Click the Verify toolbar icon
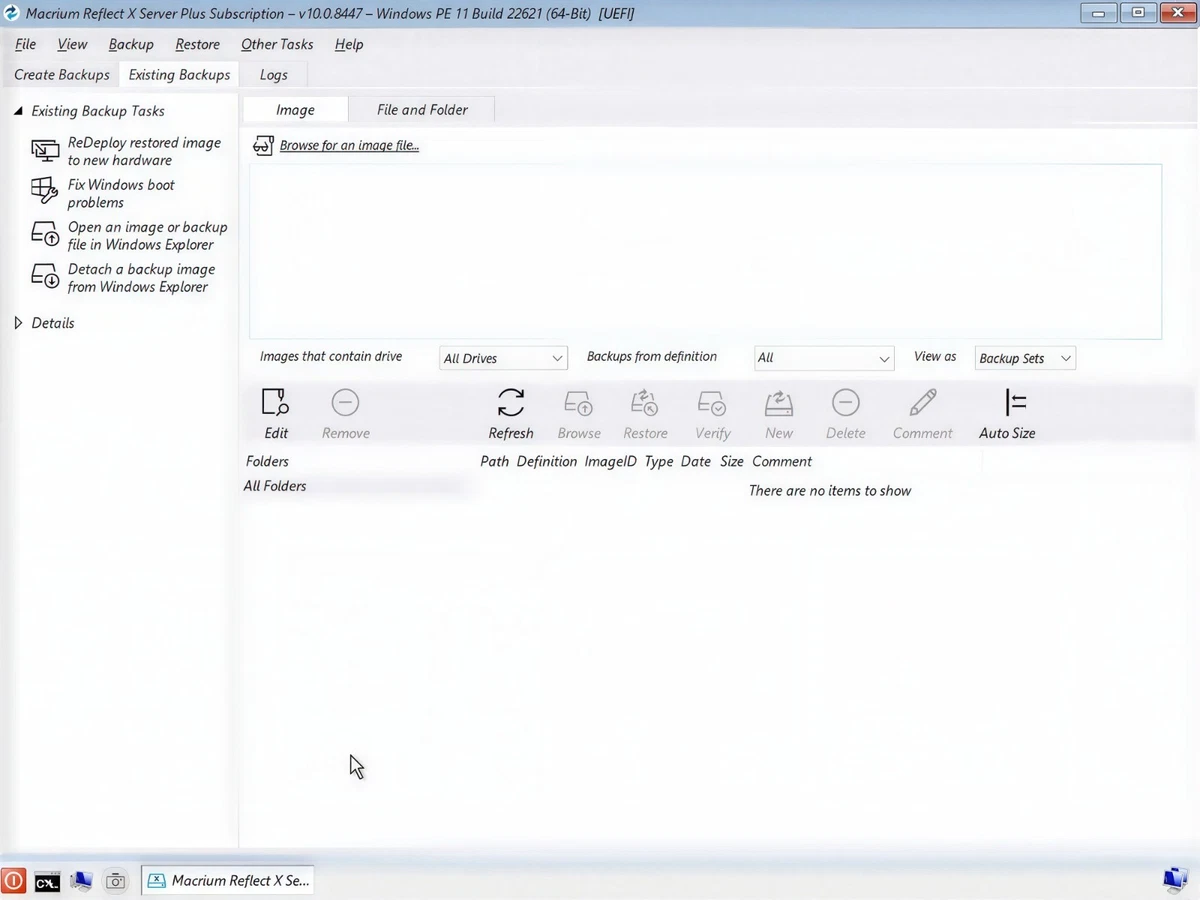 pos(712,403)
